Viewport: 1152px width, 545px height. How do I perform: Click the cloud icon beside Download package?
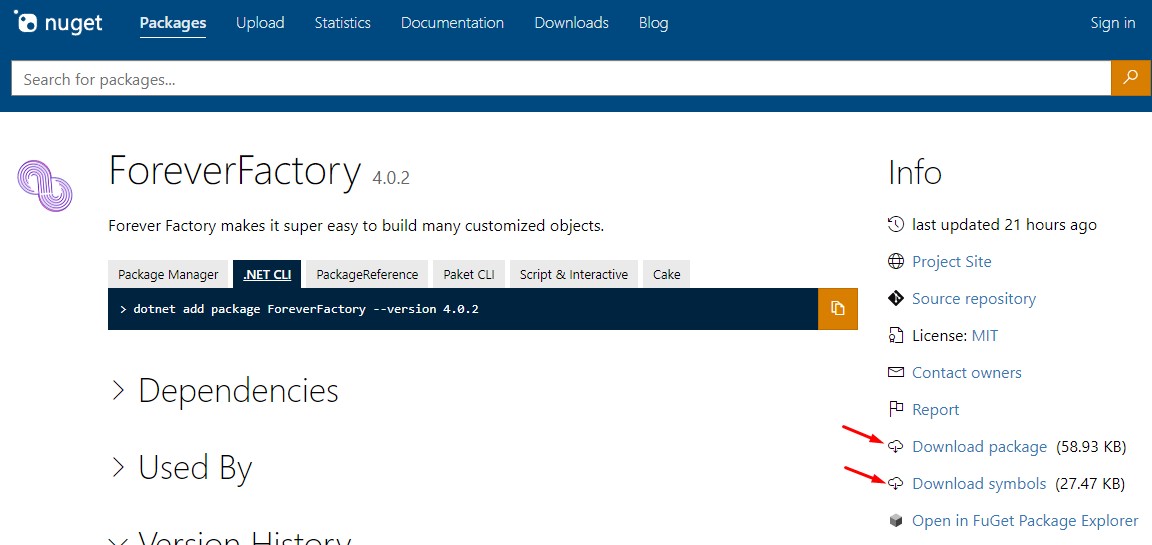pos(896,446)
